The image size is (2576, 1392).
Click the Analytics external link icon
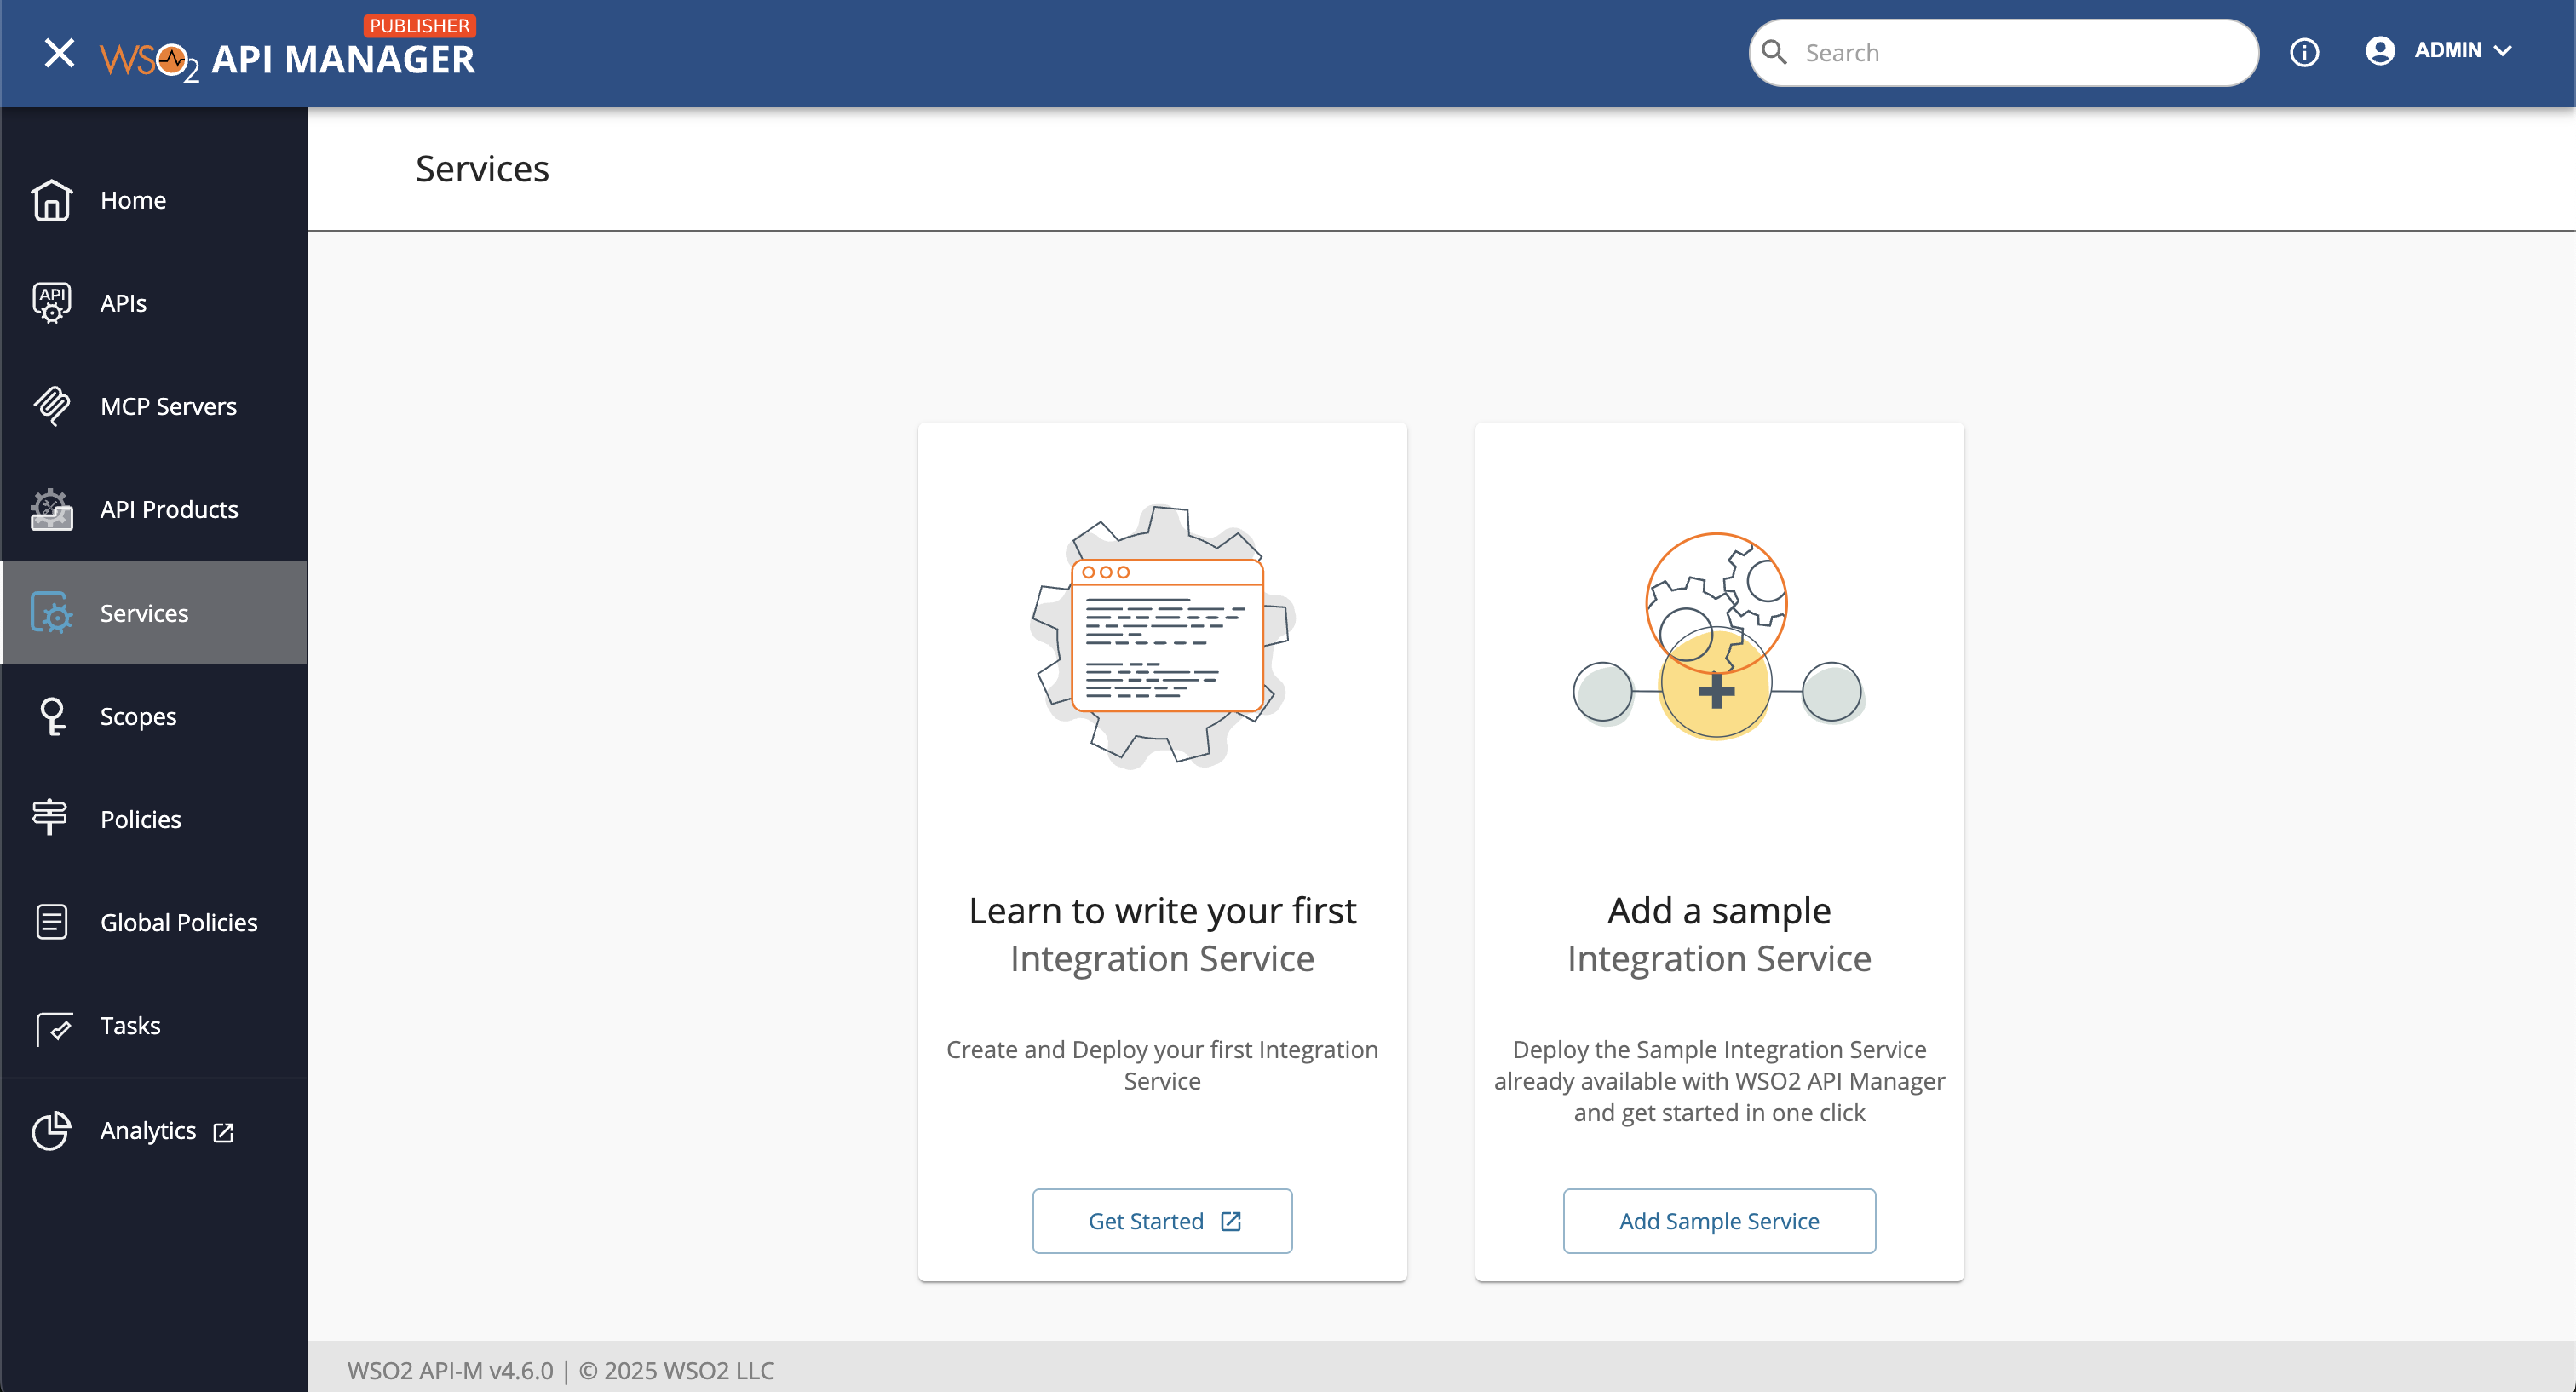[222, 1131]
